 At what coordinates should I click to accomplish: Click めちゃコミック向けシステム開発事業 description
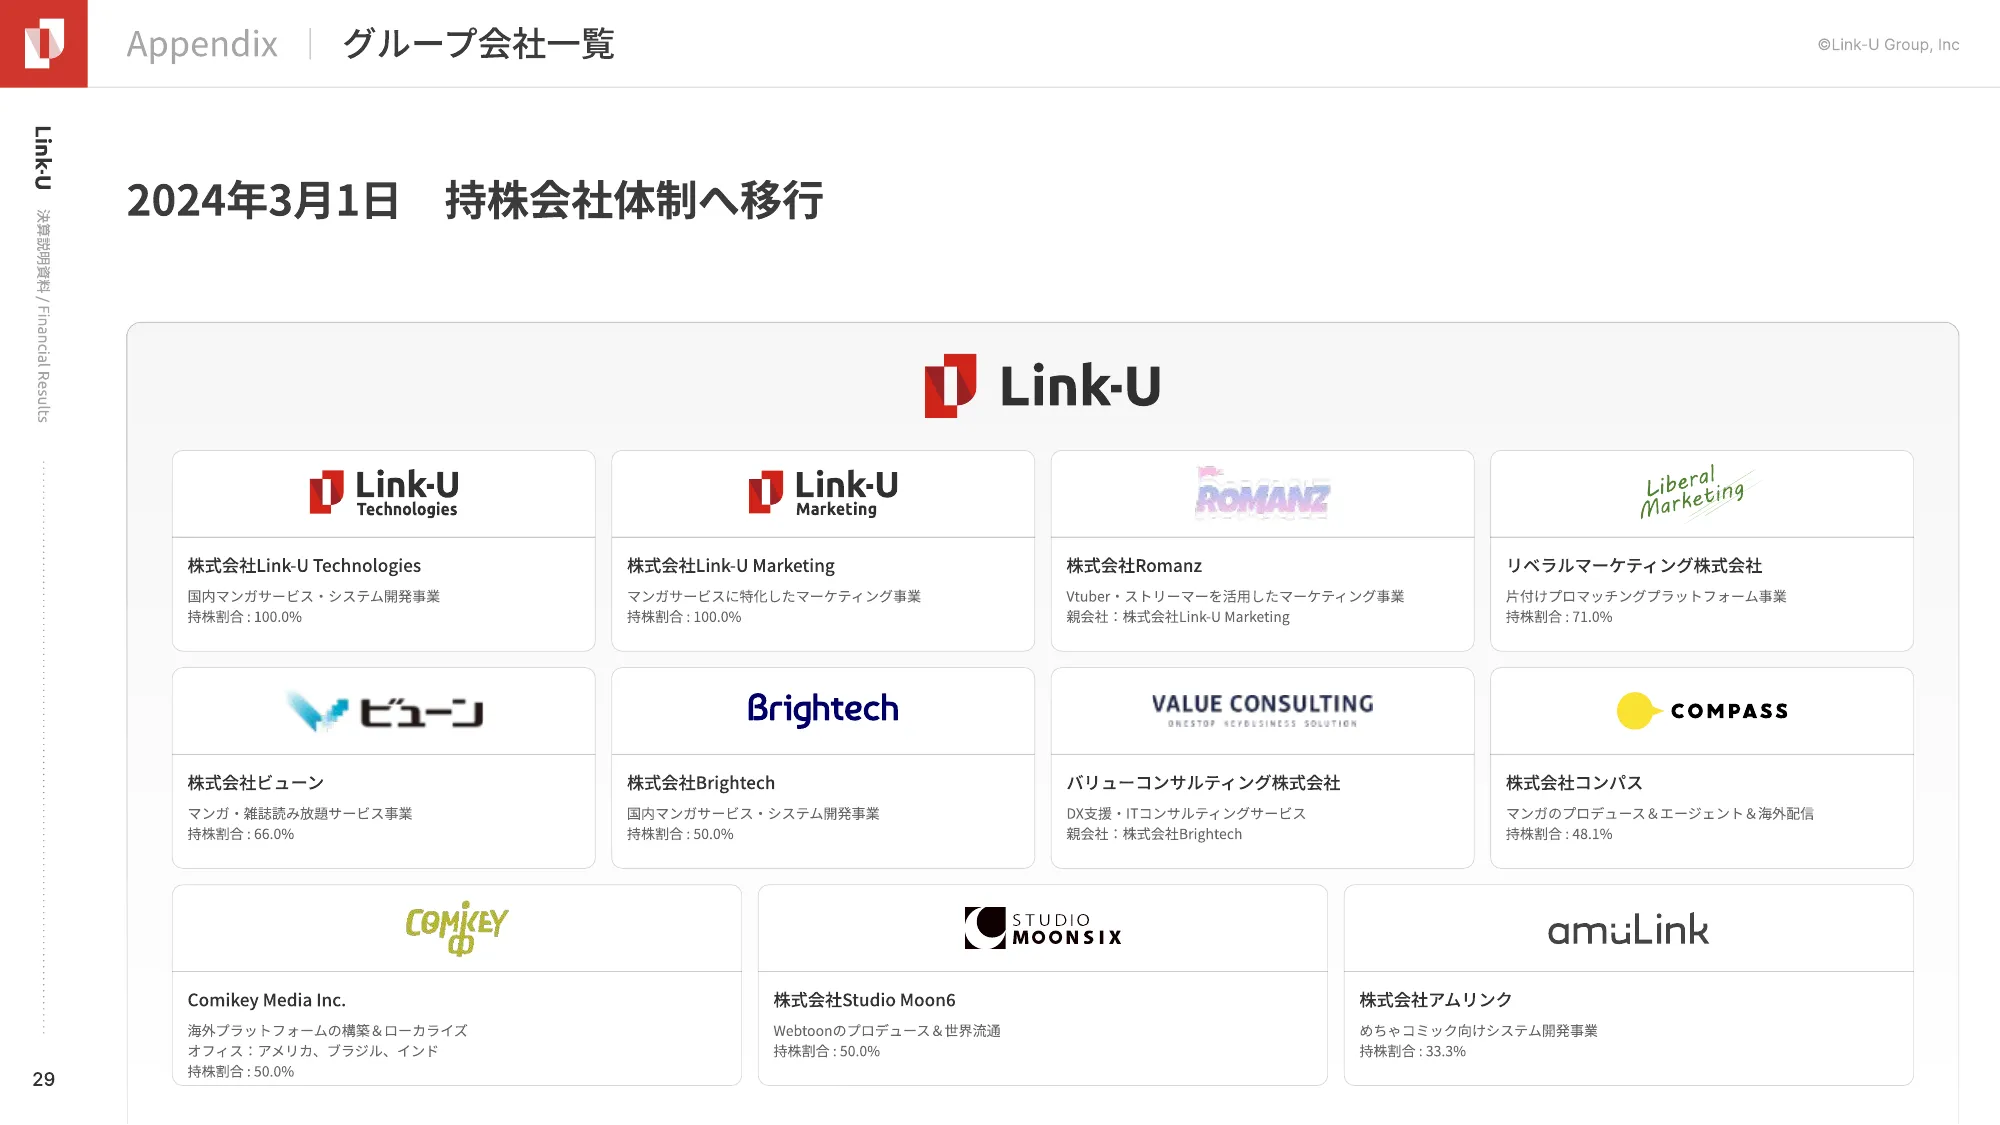[1478, 1031]
